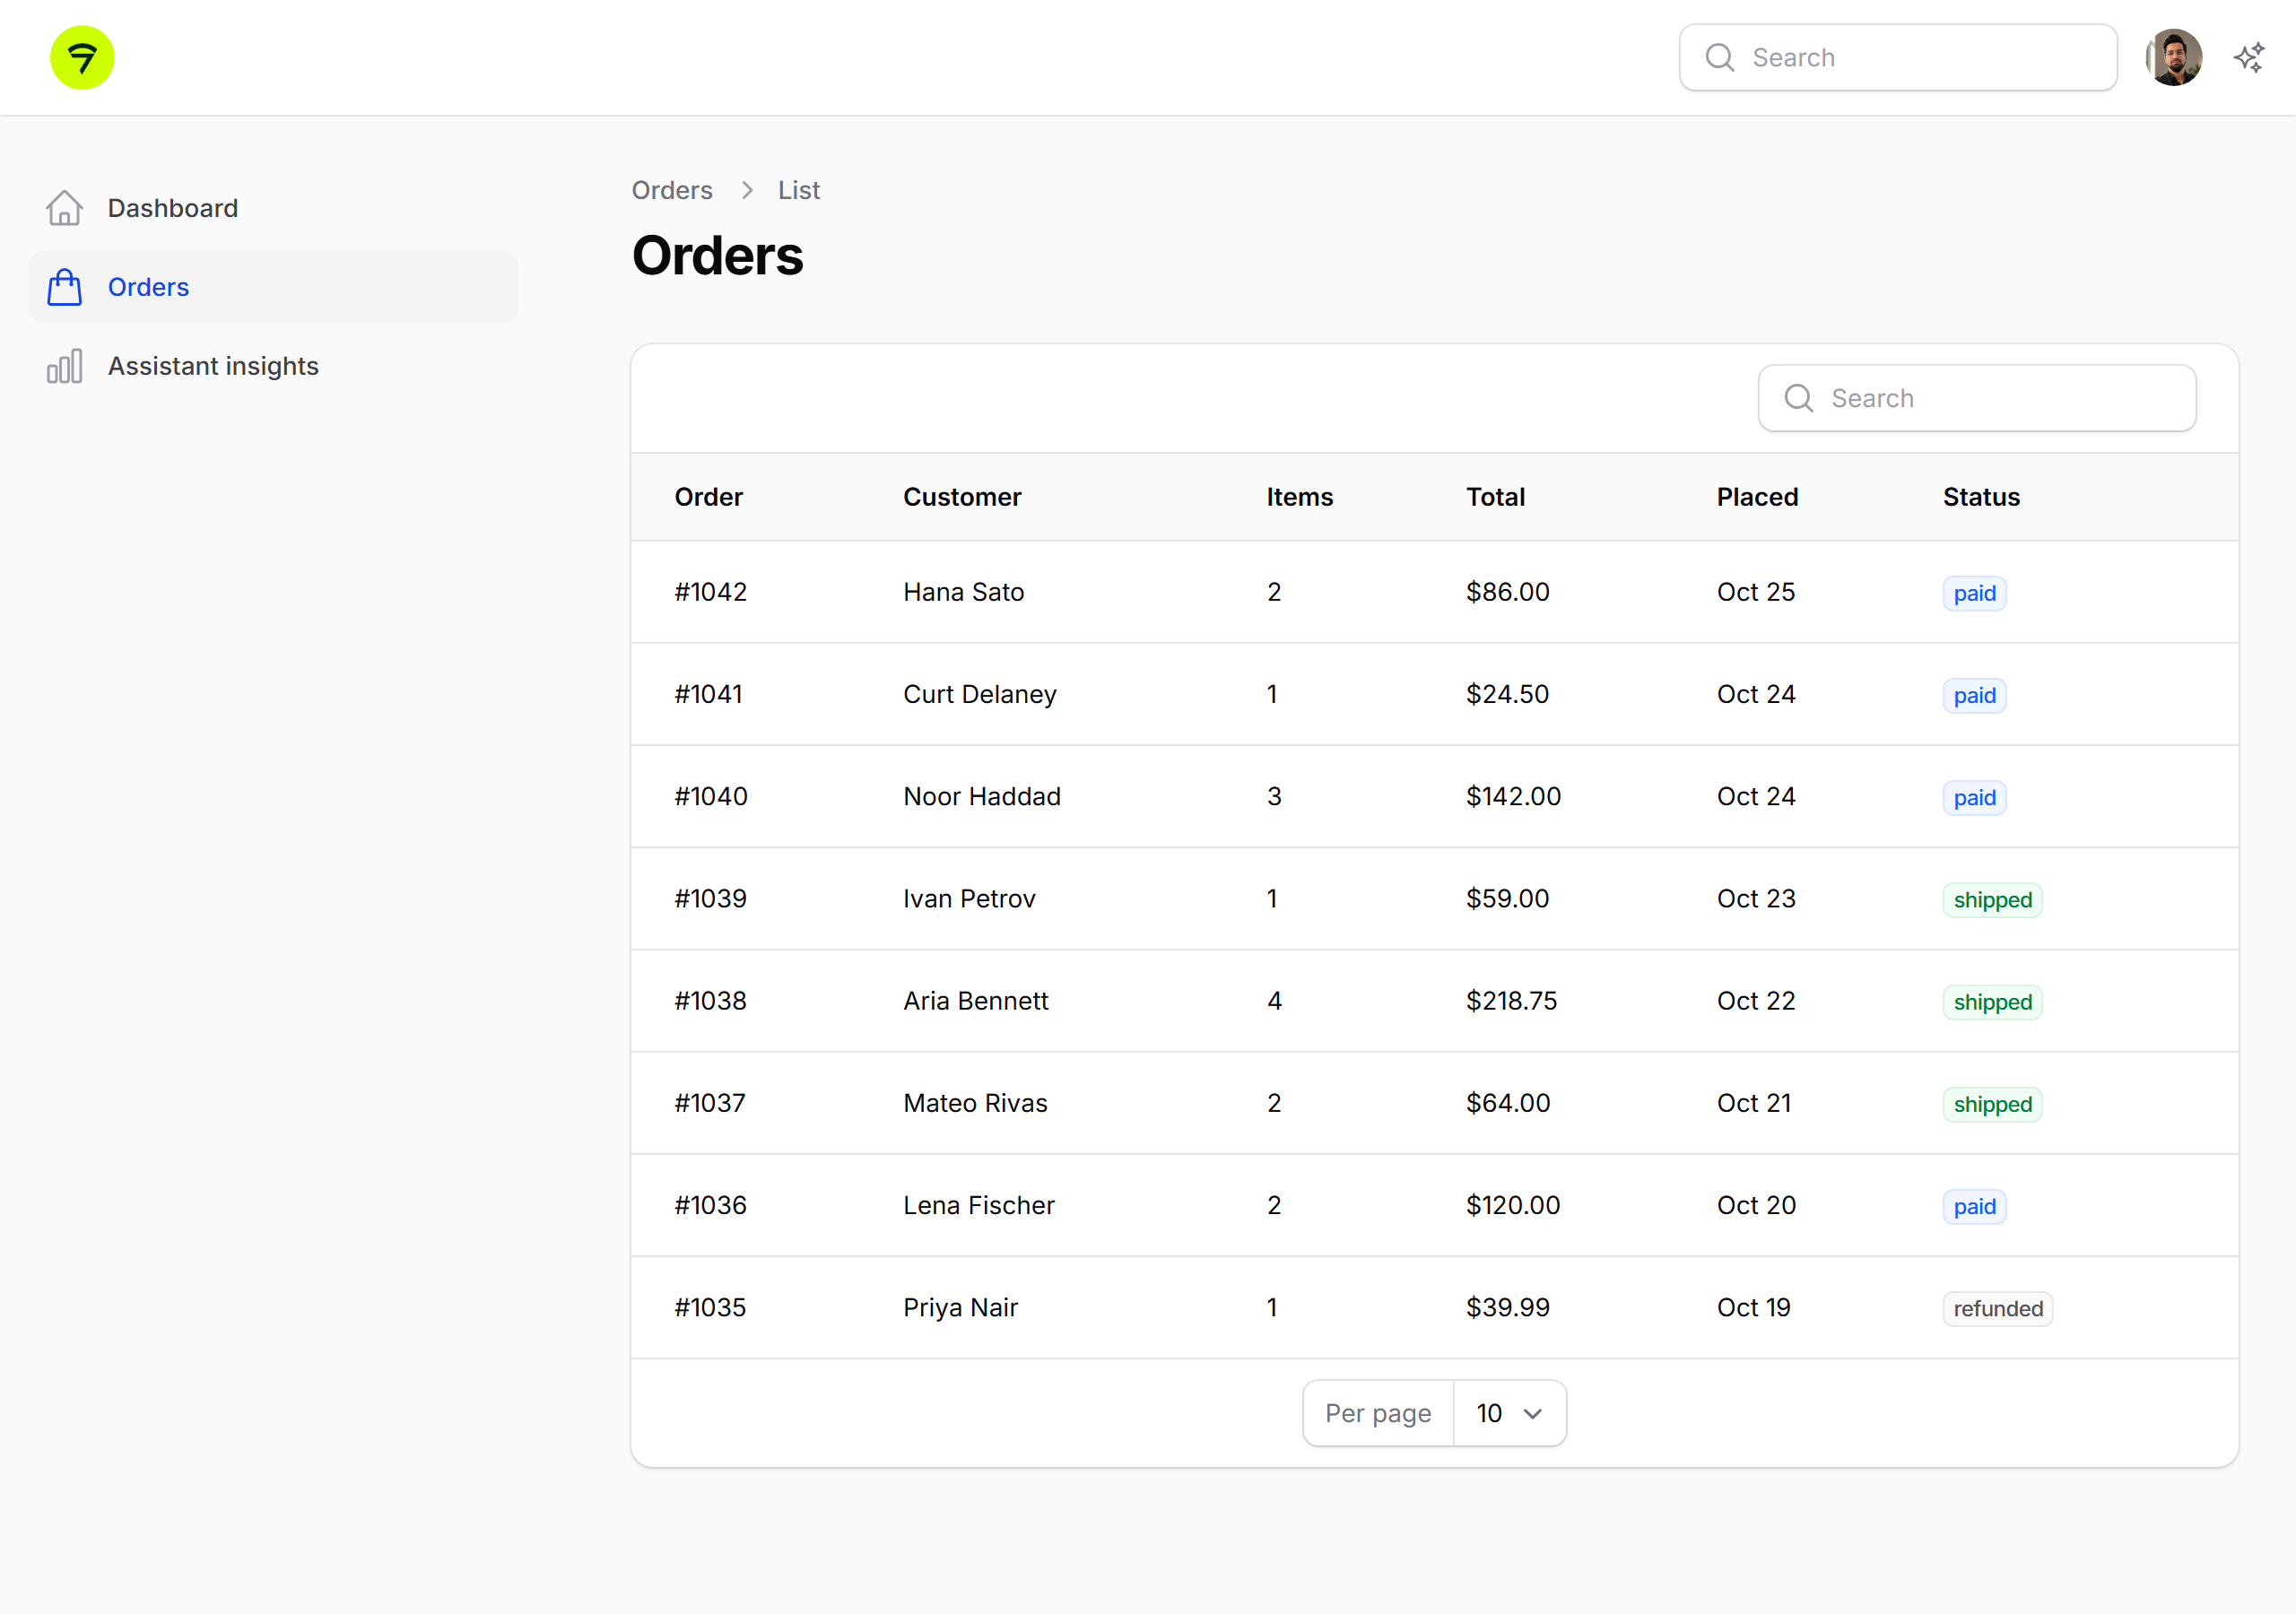Image resolution: width=2296 pixels, height=1614 pixels.
Task: Click the lime green app logo
Action: 82,57
